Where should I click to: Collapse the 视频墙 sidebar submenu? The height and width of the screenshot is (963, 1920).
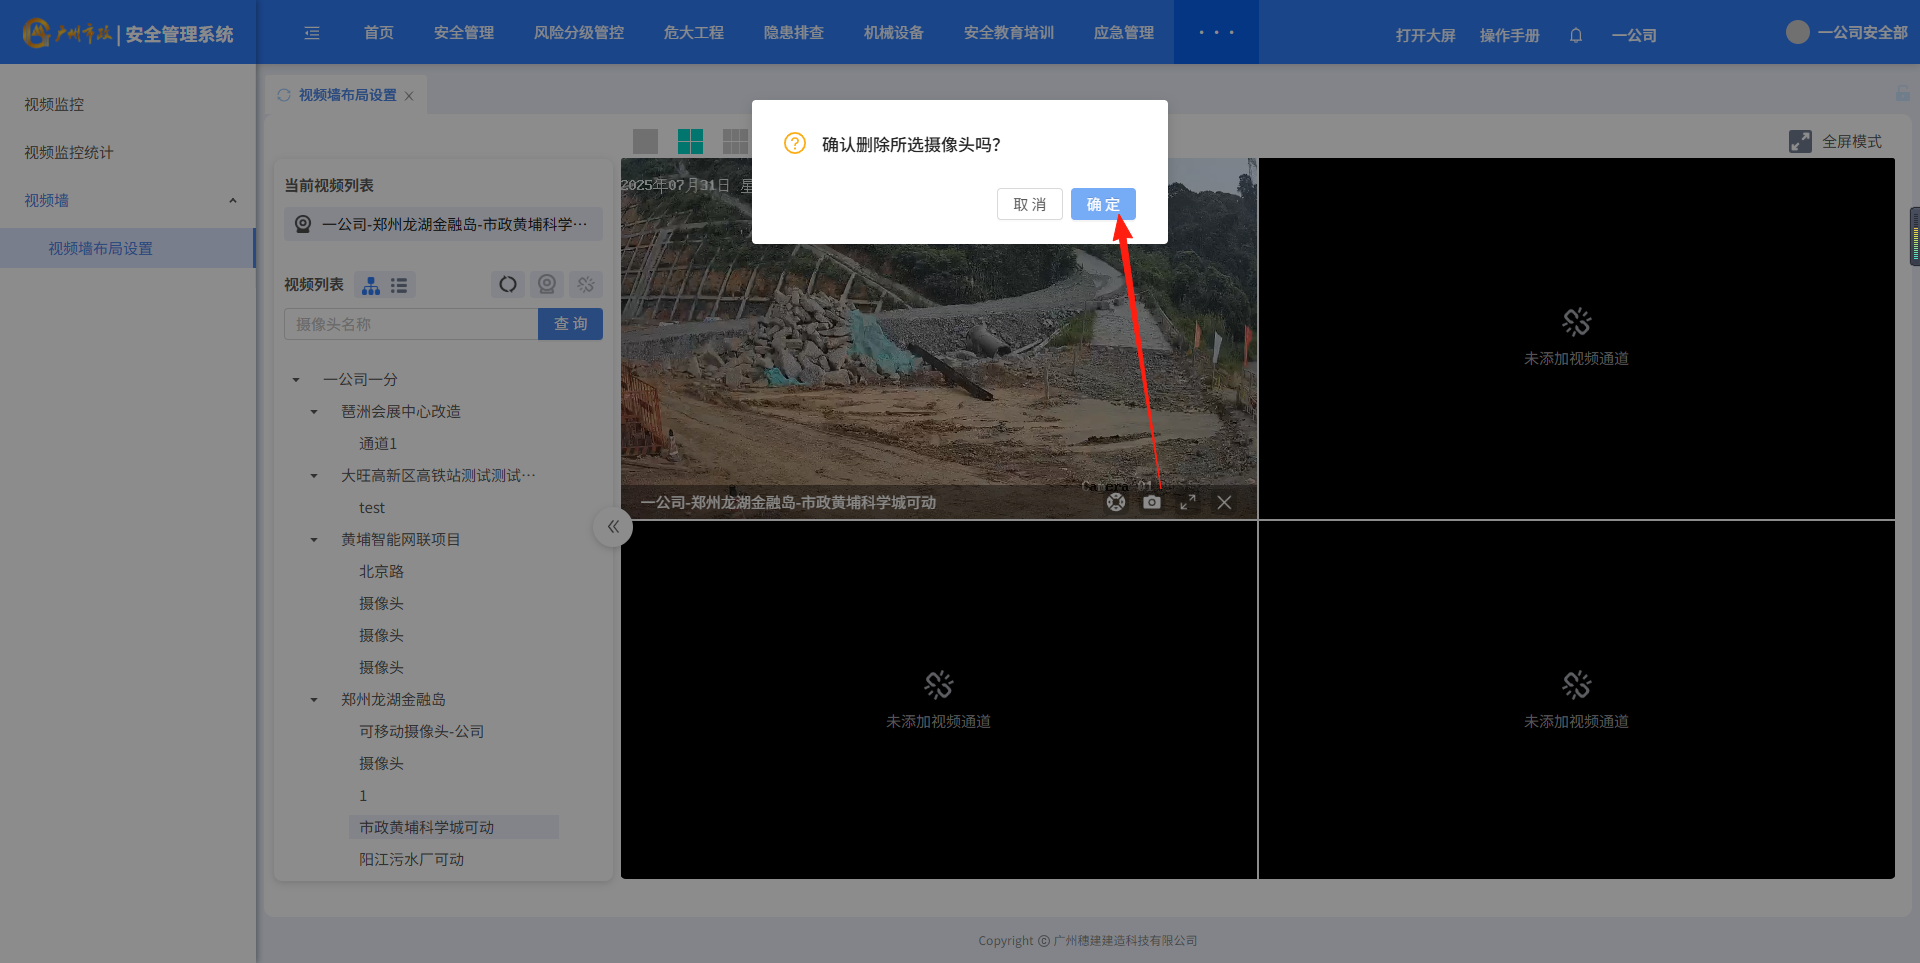tap(232, 201)
